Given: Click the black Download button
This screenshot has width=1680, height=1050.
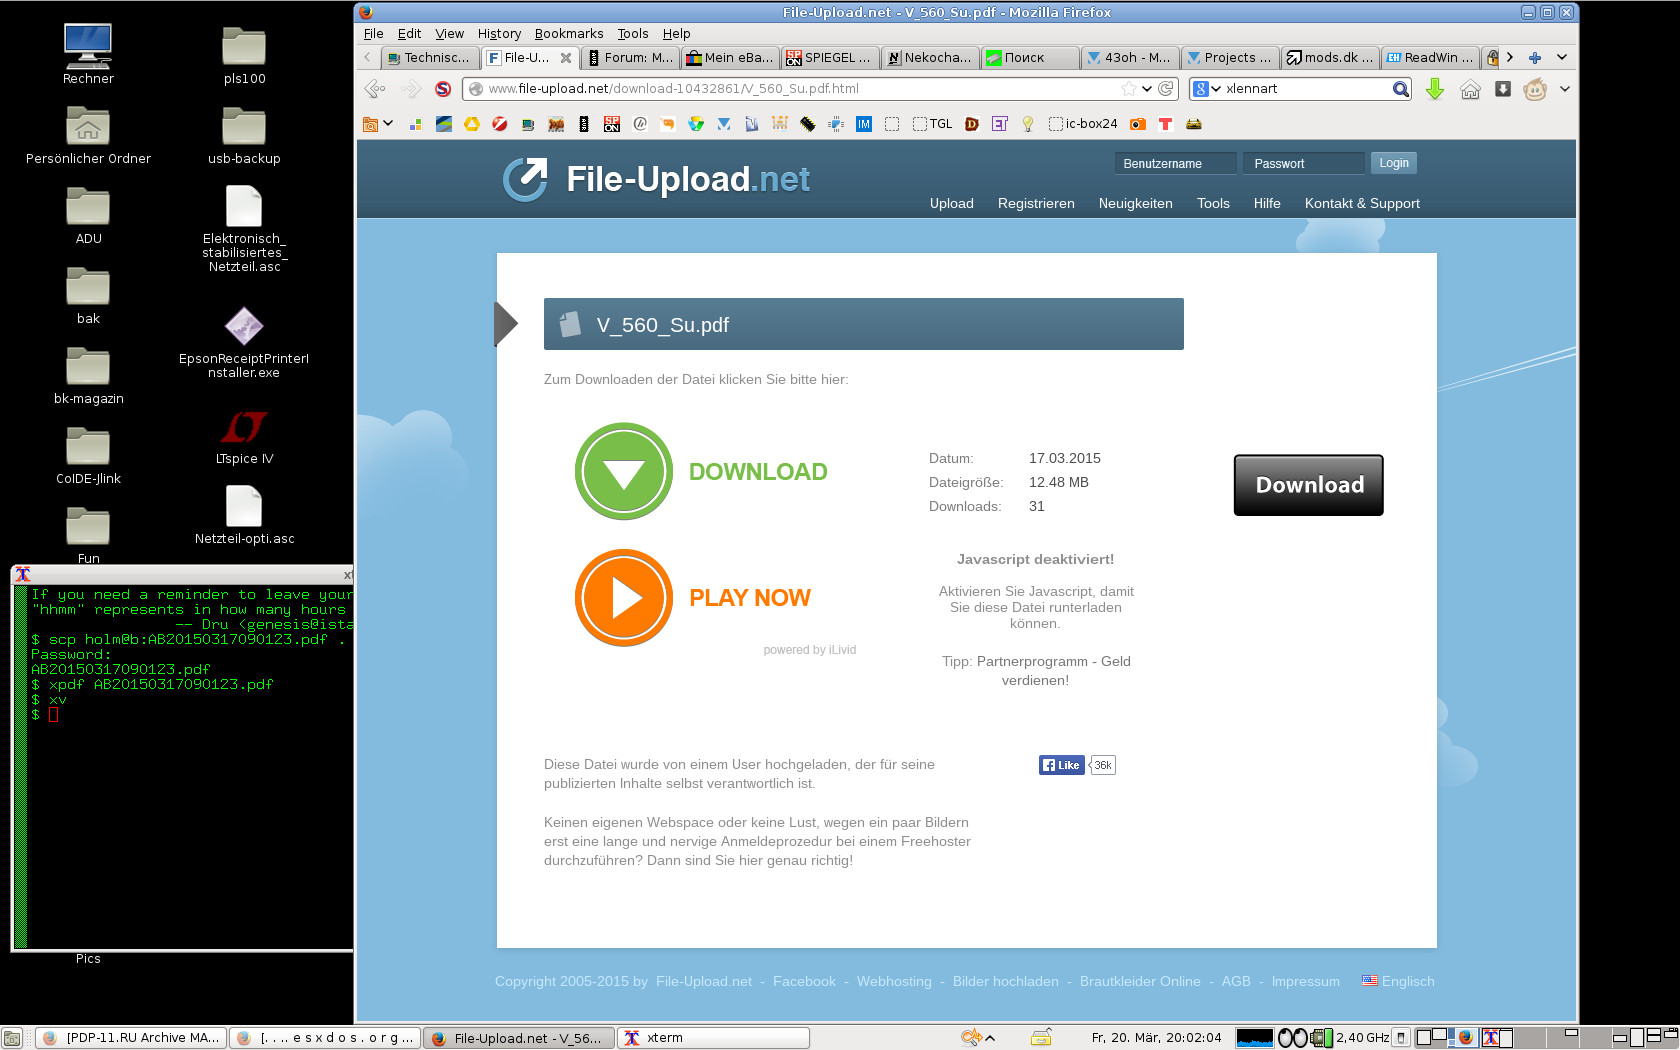Looking at the screenshot, I should point(1308,485).
